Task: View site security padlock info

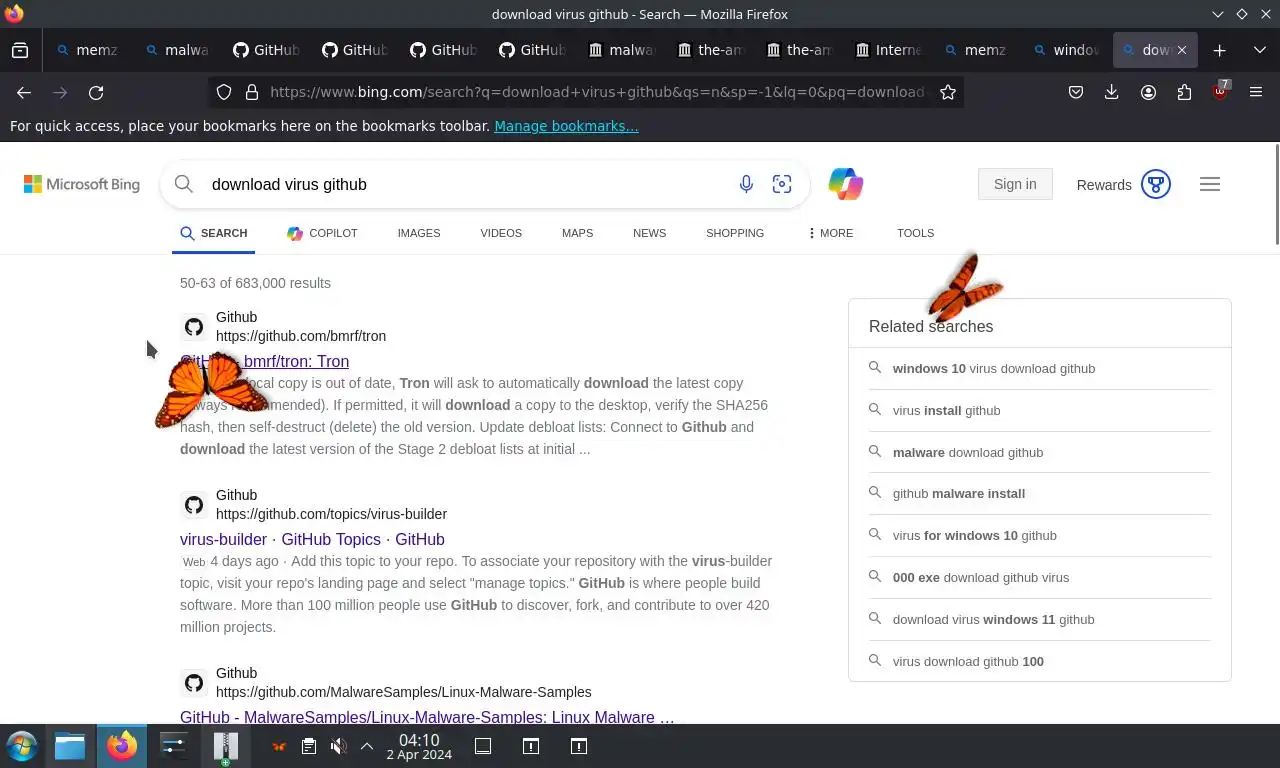Action: [252, 92]
